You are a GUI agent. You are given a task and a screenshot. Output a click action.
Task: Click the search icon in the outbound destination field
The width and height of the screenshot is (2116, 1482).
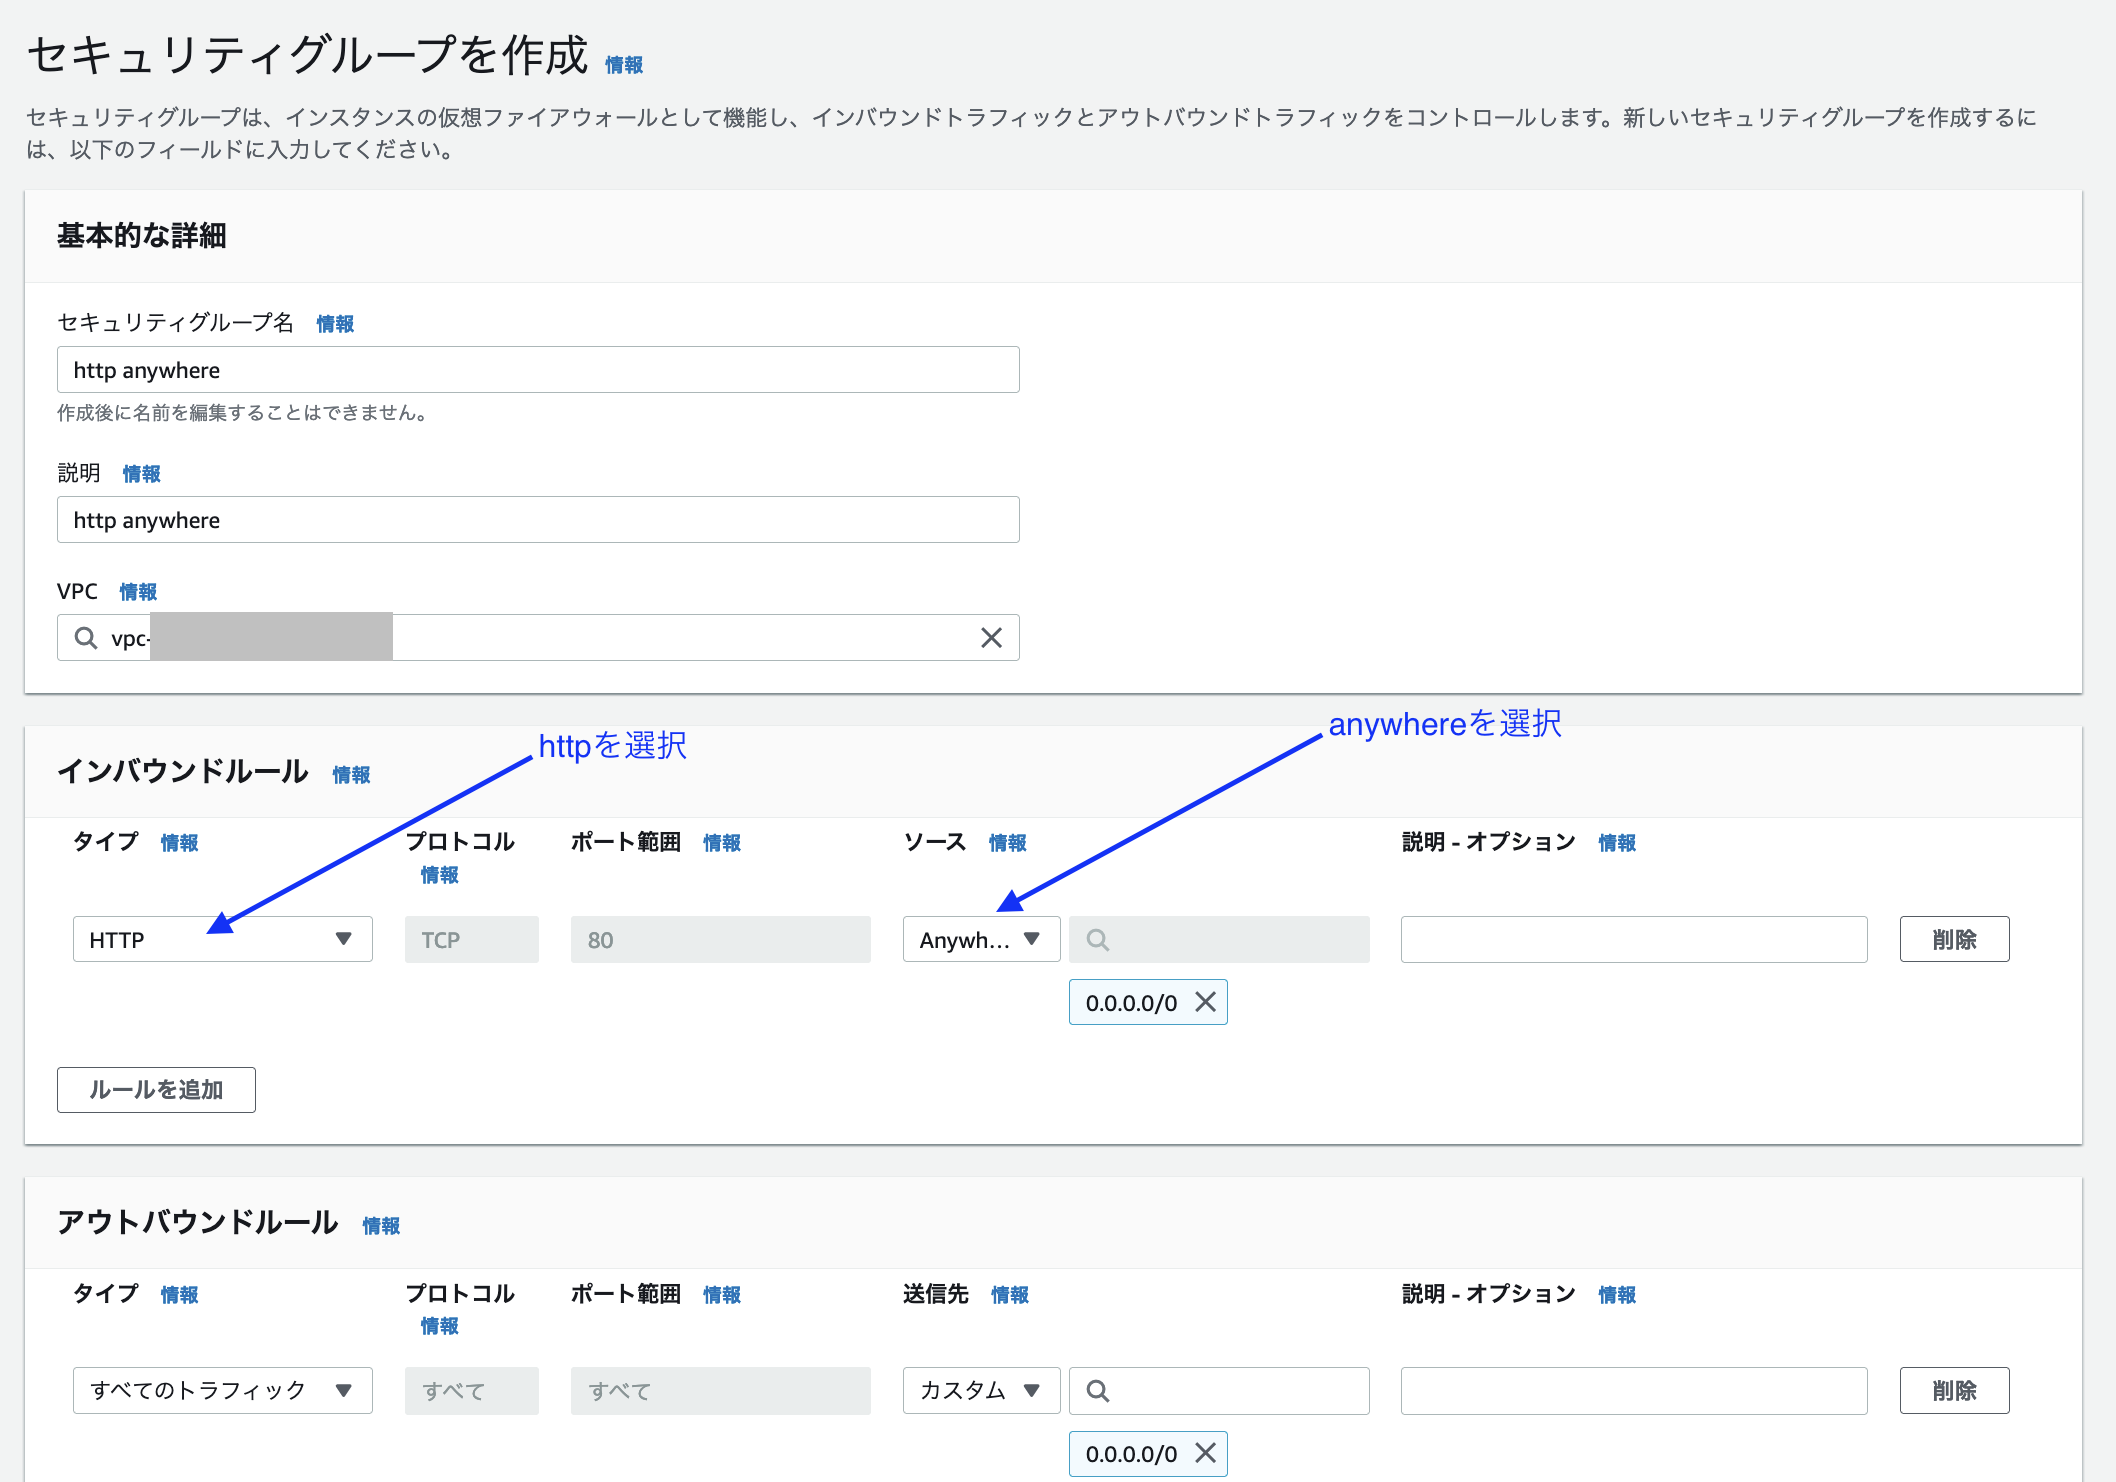point(1097,1390)
